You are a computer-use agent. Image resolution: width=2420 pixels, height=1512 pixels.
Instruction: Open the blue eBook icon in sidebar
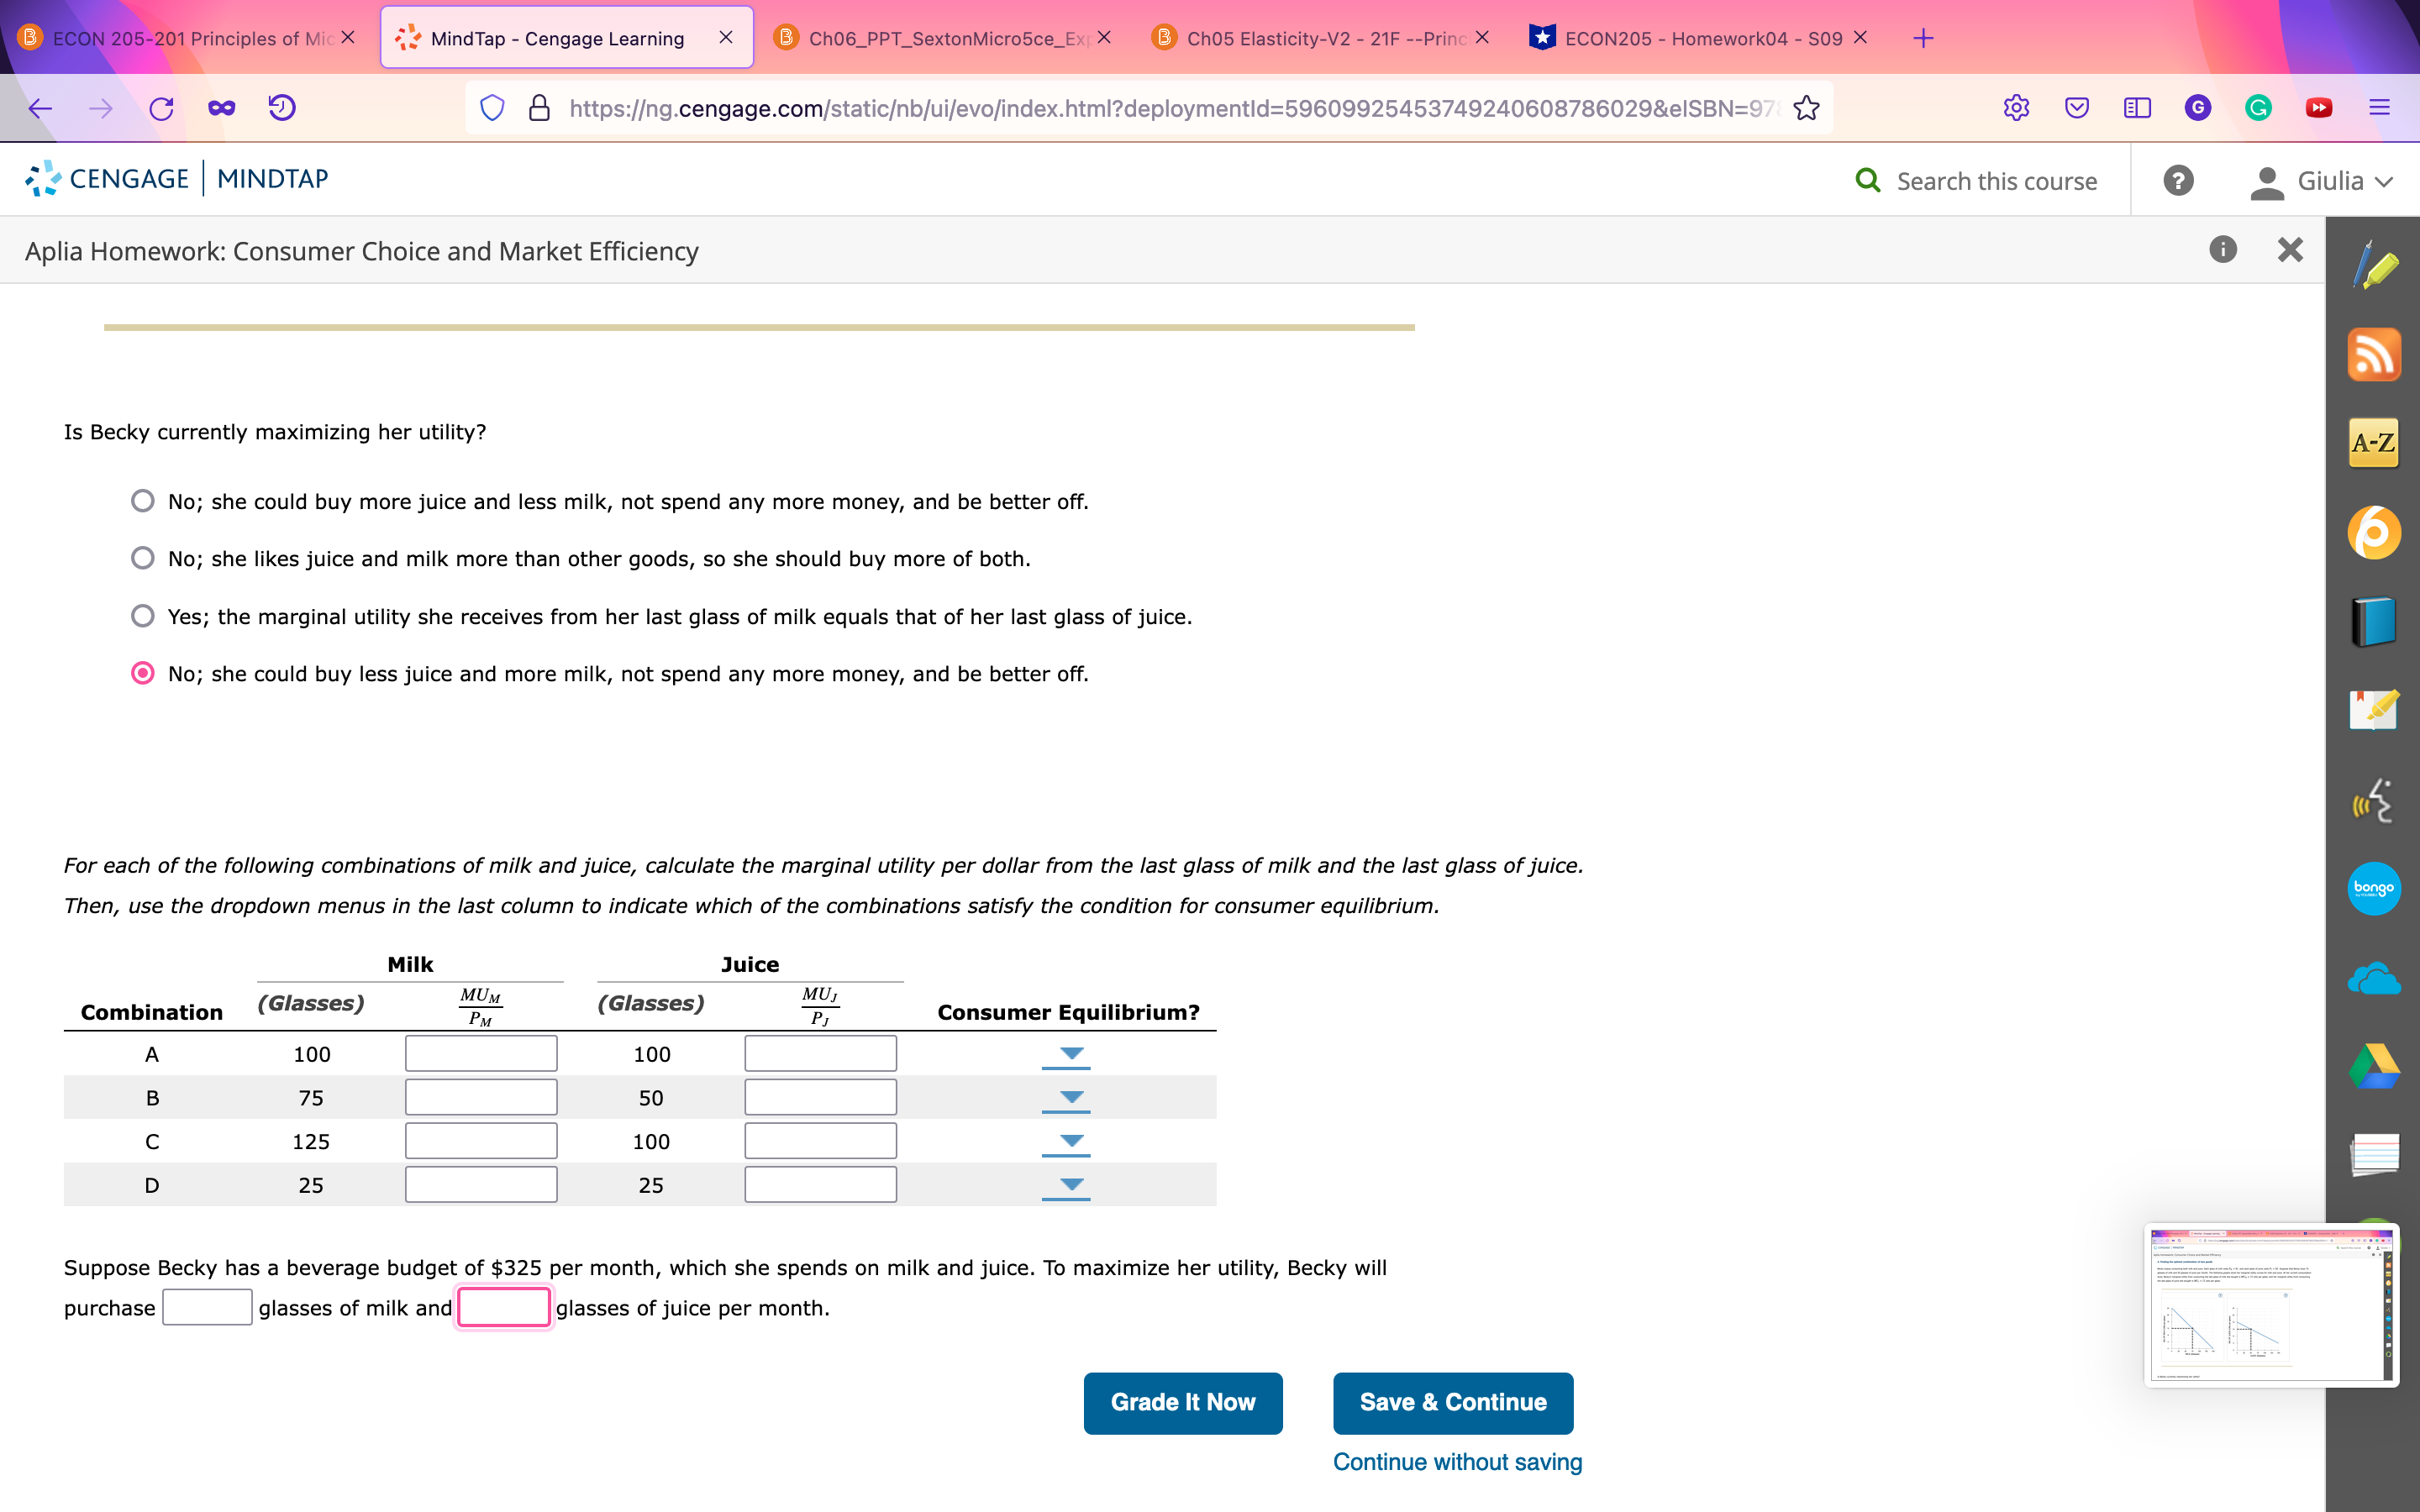(x=2374, y=620)
